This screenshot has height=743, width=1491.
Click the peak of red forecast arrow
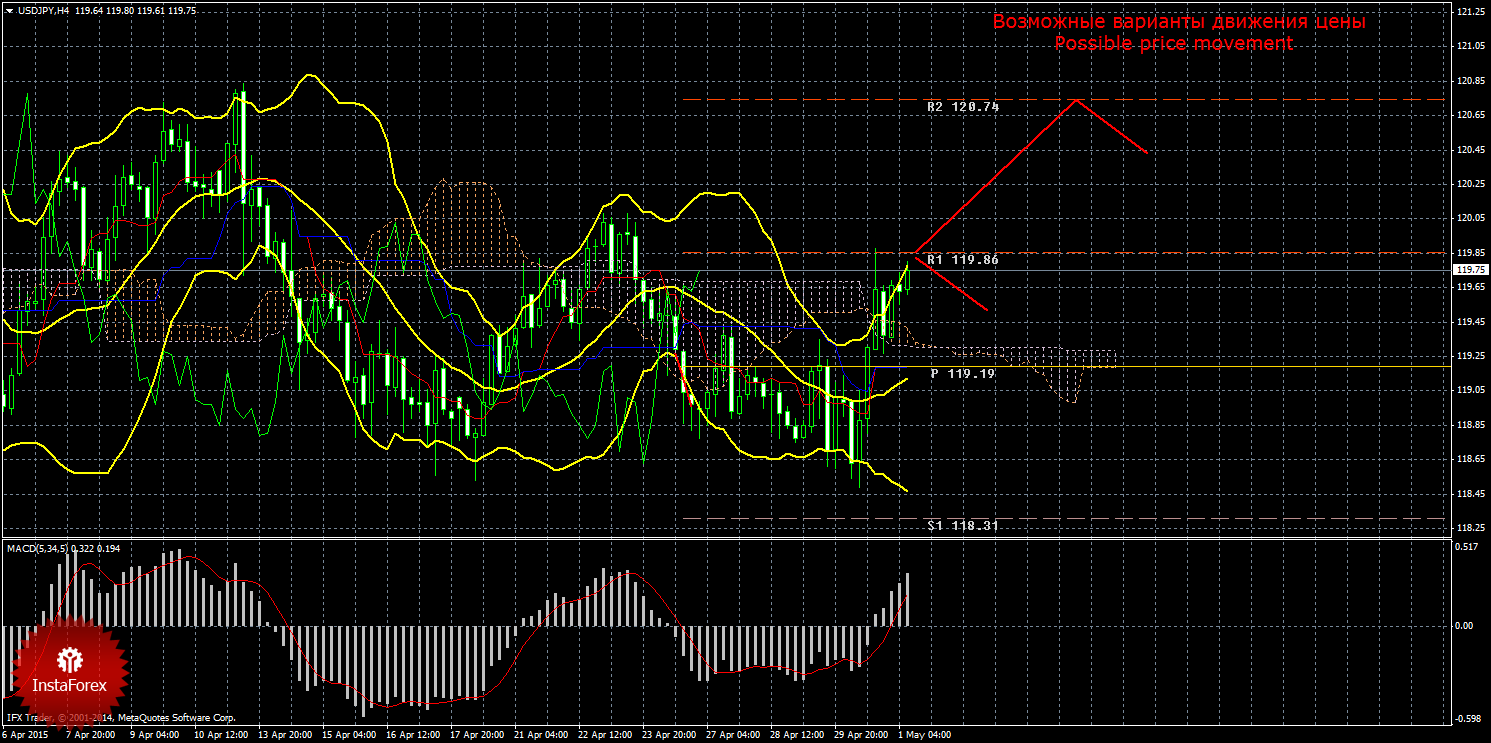point(1076,100)
